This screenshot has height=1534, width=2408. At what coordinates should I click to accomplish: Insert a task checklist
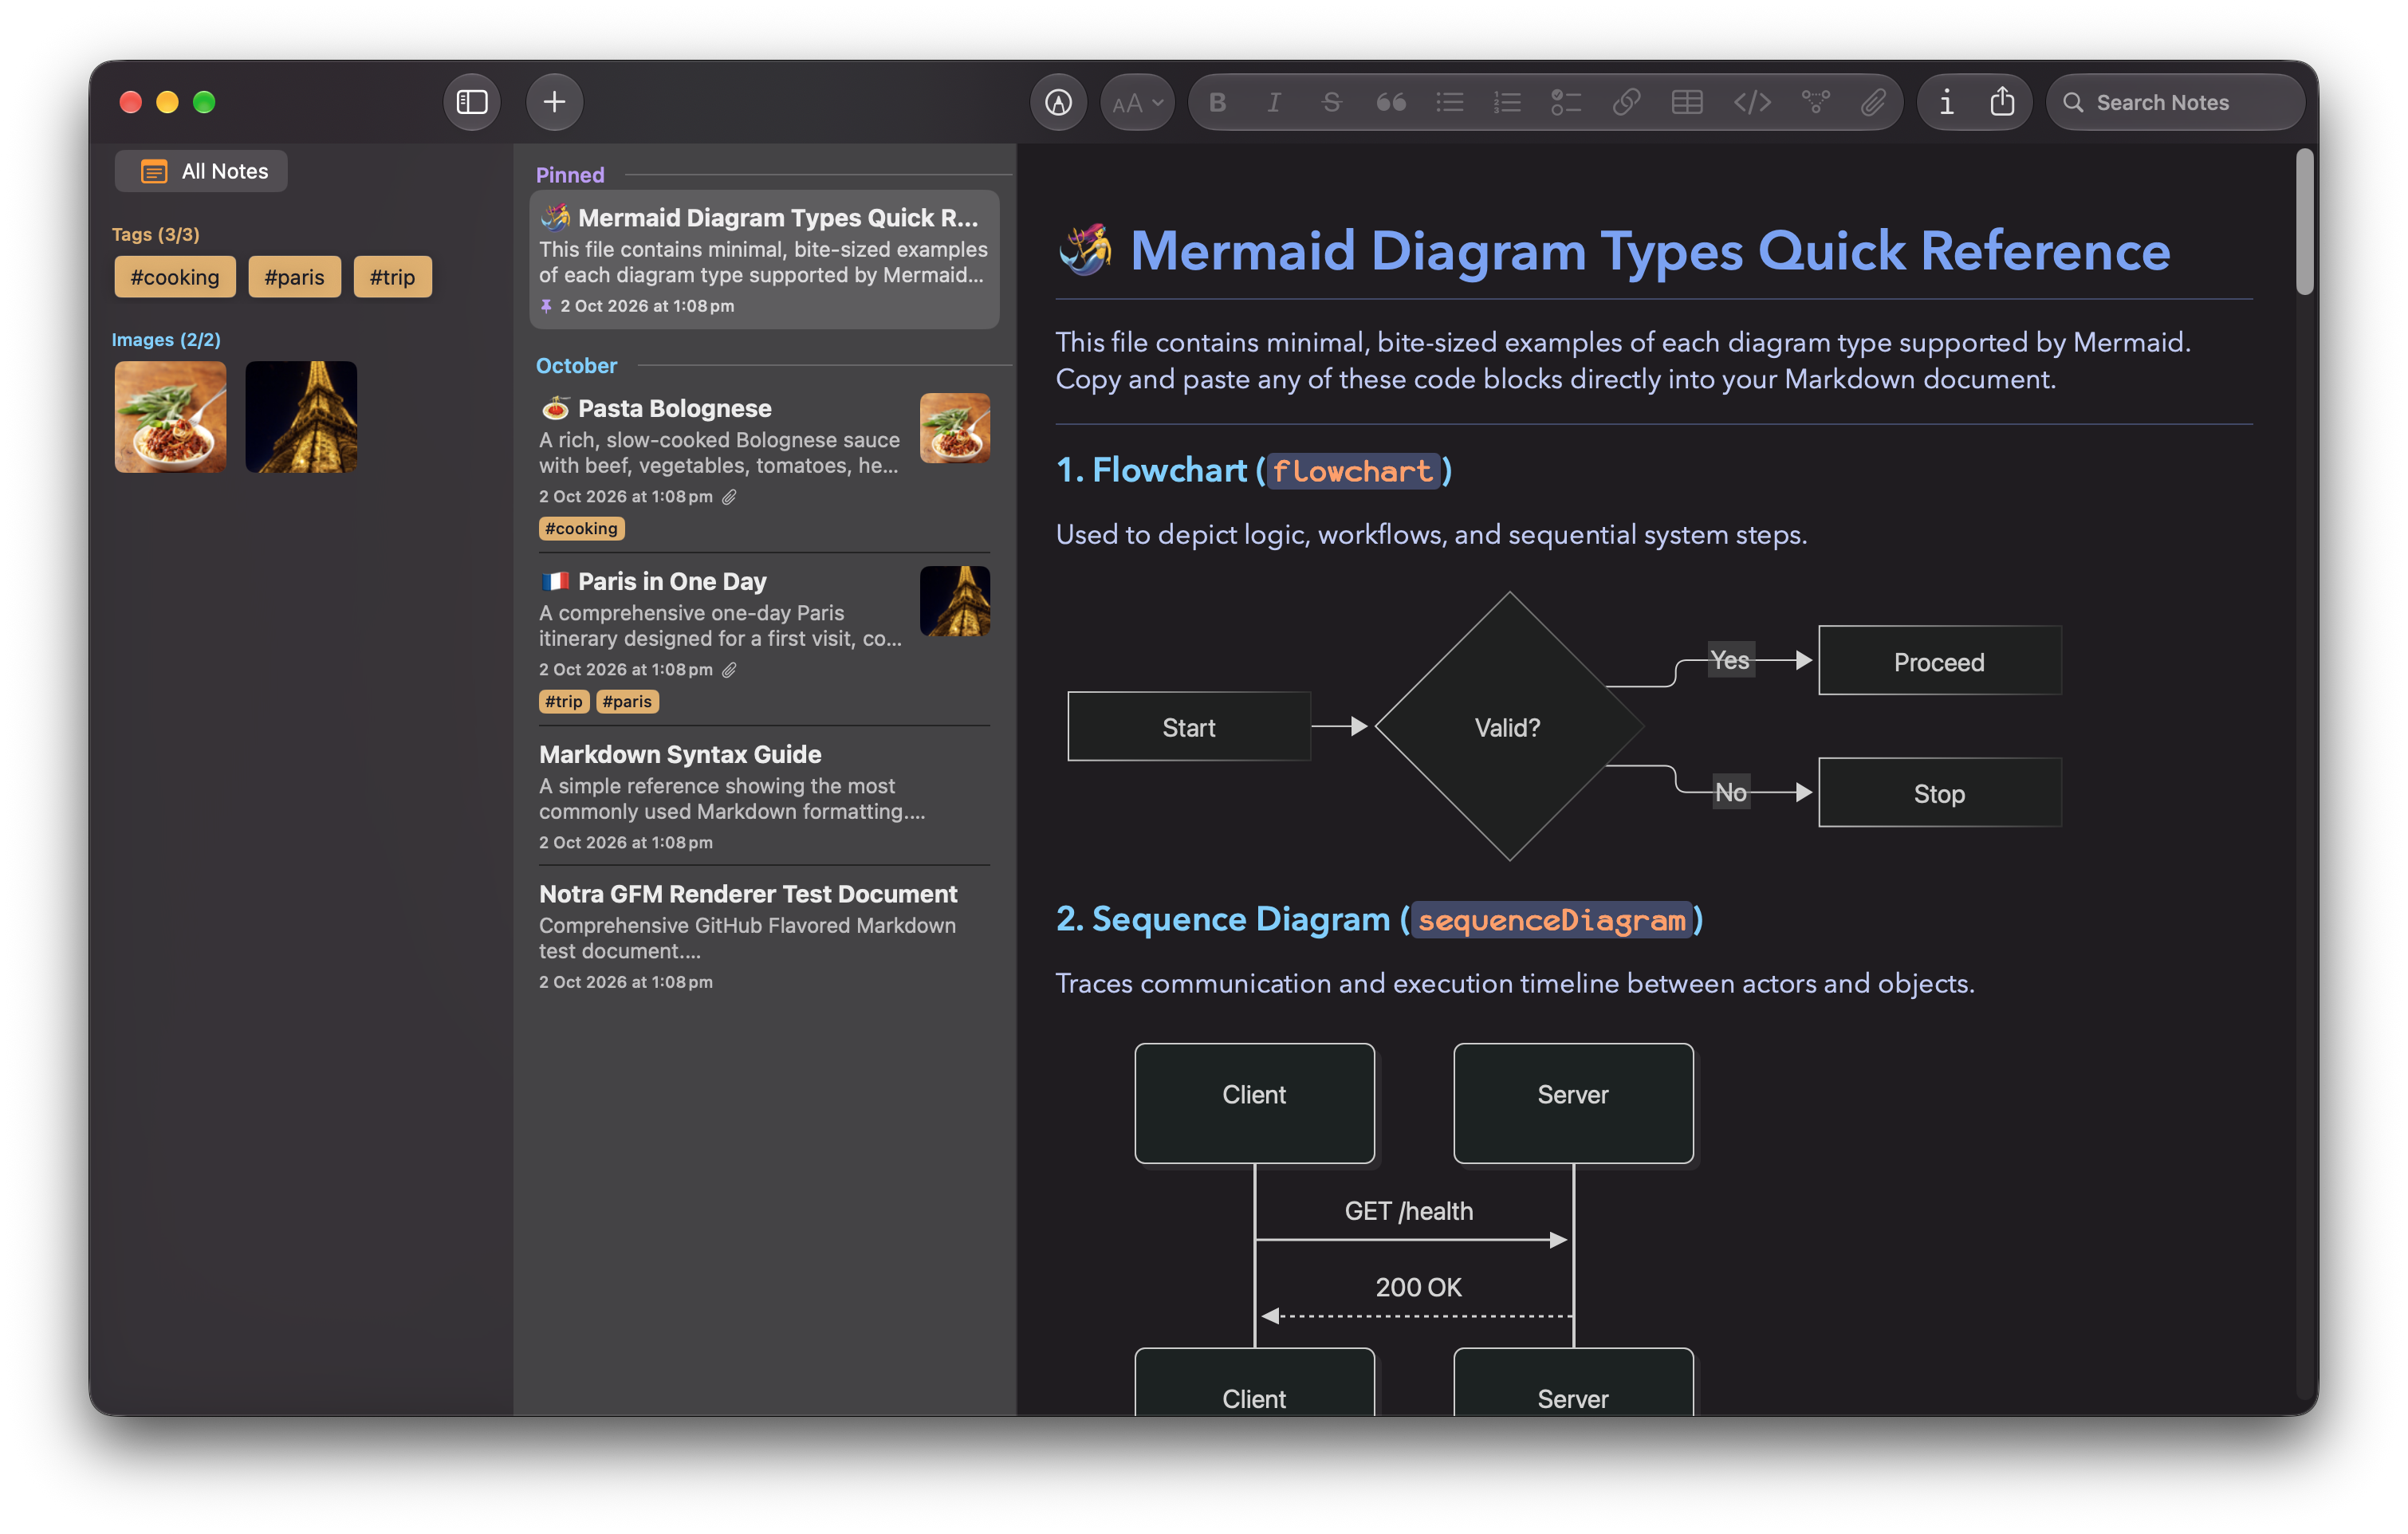coord(1565,102)
